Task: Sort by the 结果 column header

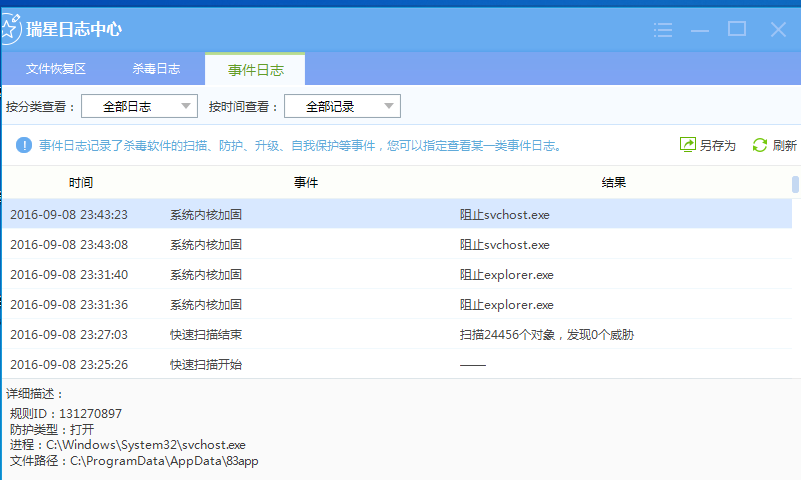Action: [x=614, y=182]
